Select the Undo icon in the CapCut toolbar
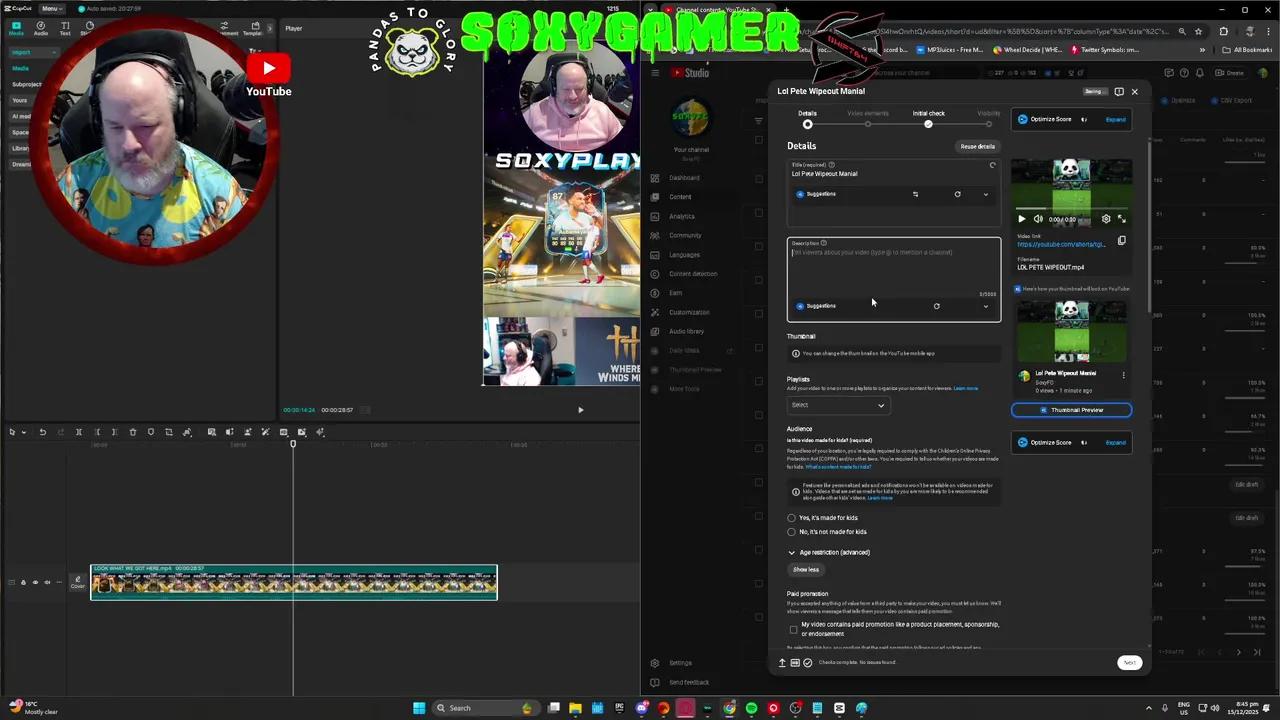Screen dimensions: 1280x720 [43, 432]
